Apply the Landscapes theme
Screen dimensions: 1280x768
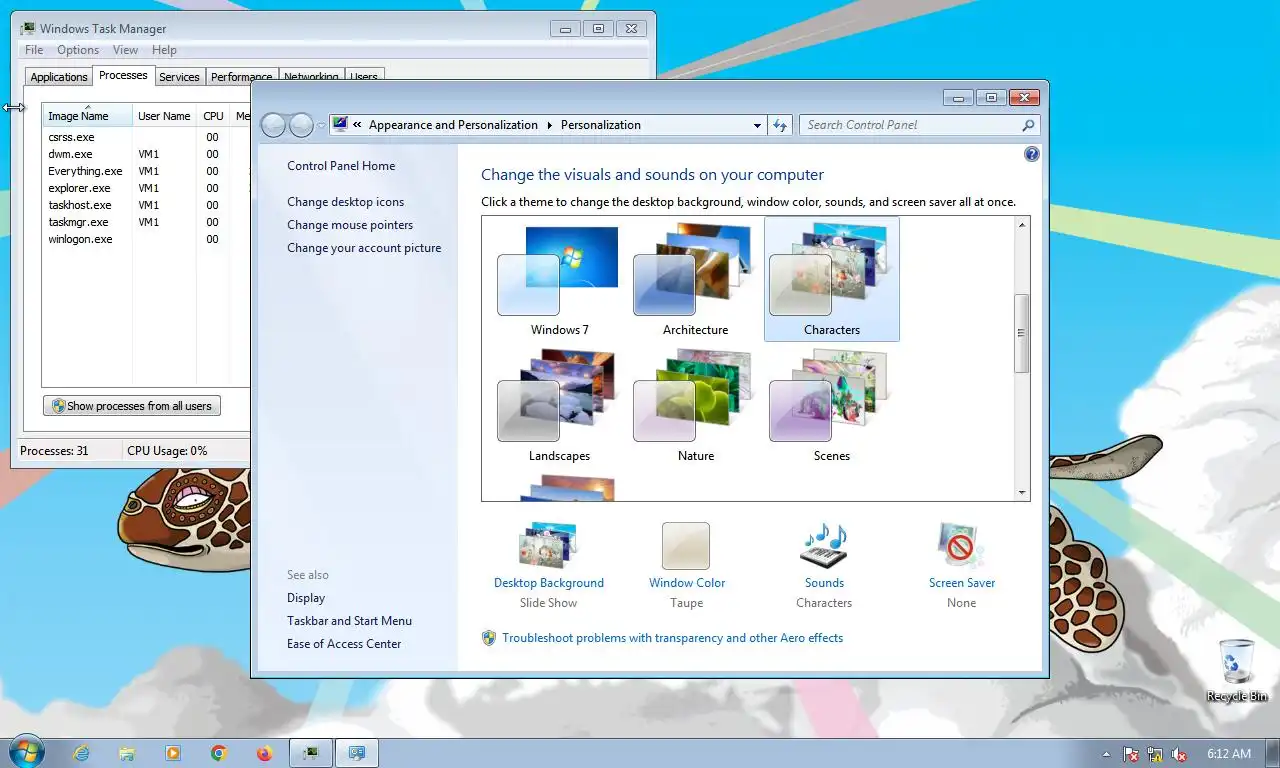(559, 406)
